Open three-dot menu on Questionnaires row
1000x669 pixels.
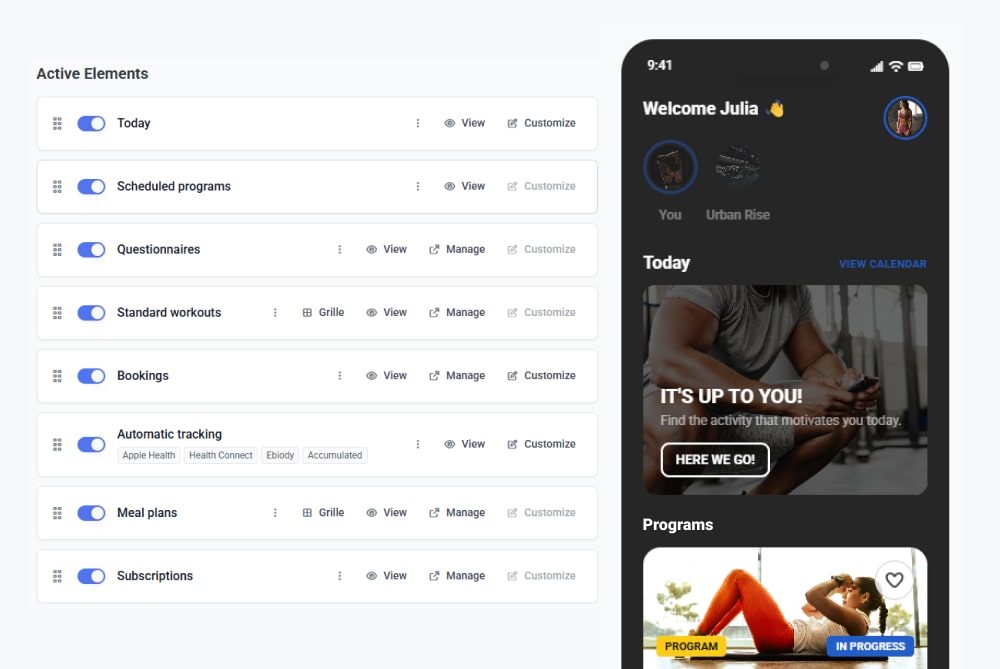(339, 249)
